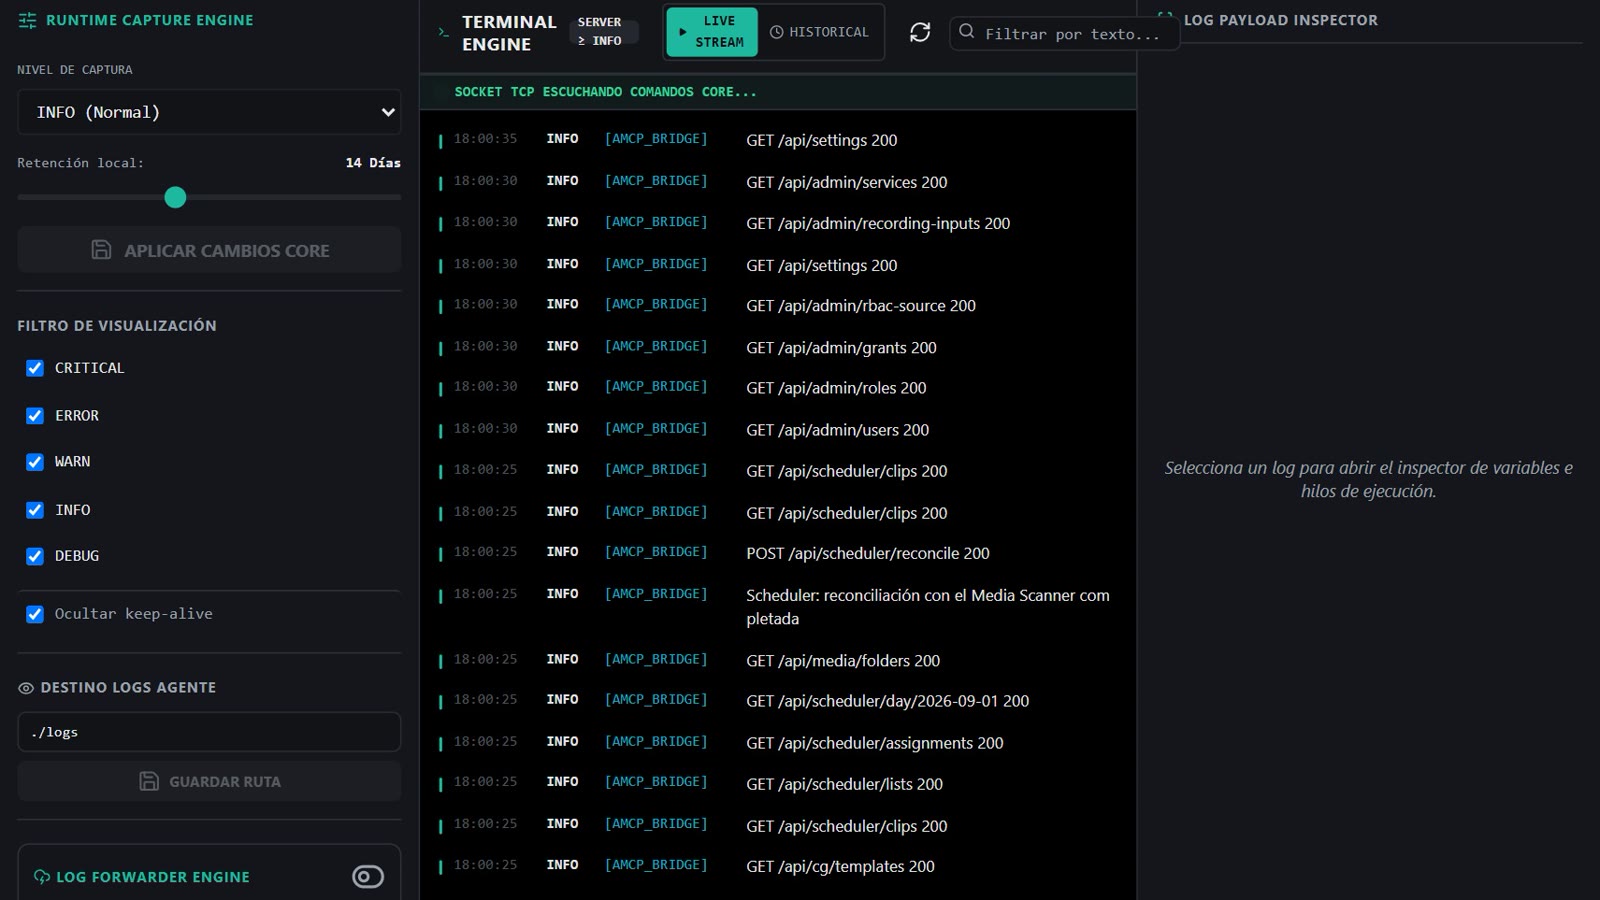Uncheck Ocultar keep-alive option
The width and height of the screenshot is (1600, 900).
(x=35, y=614)
